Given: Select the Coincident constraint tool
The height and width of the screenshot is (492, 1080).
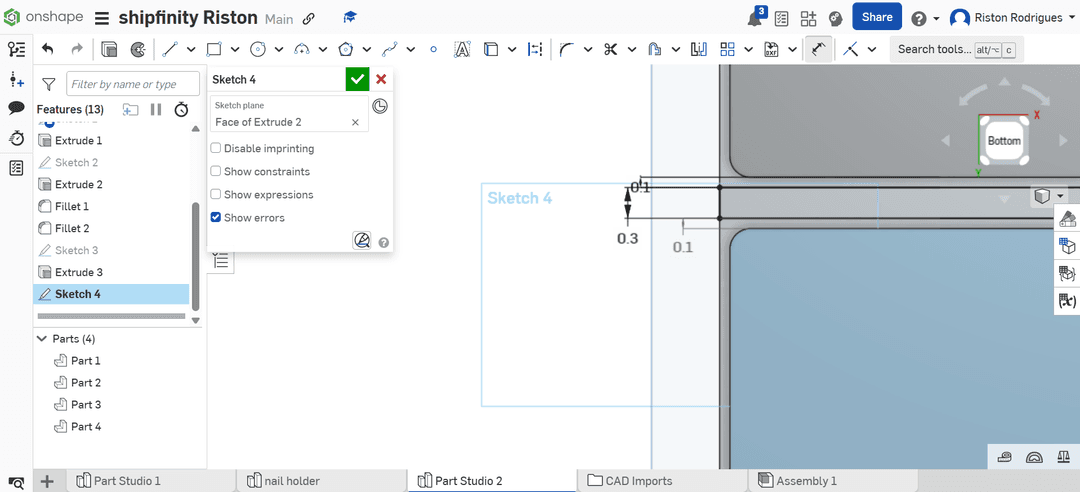Looking at the screenshot, I should pos(851,49).
